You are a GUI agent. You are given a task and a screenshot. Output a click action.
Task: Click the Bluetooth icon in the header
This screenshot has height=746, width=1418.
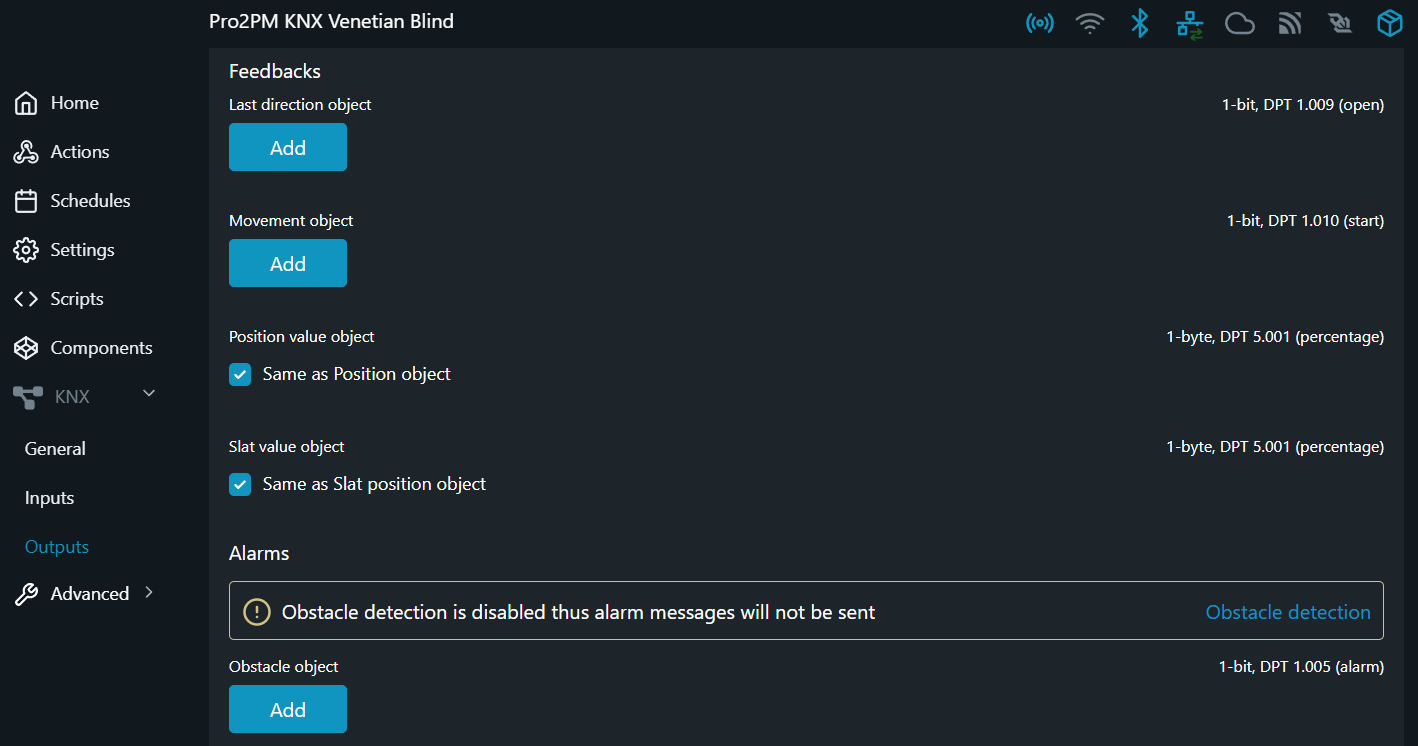pyautogui.click(x=1140, y=23)
